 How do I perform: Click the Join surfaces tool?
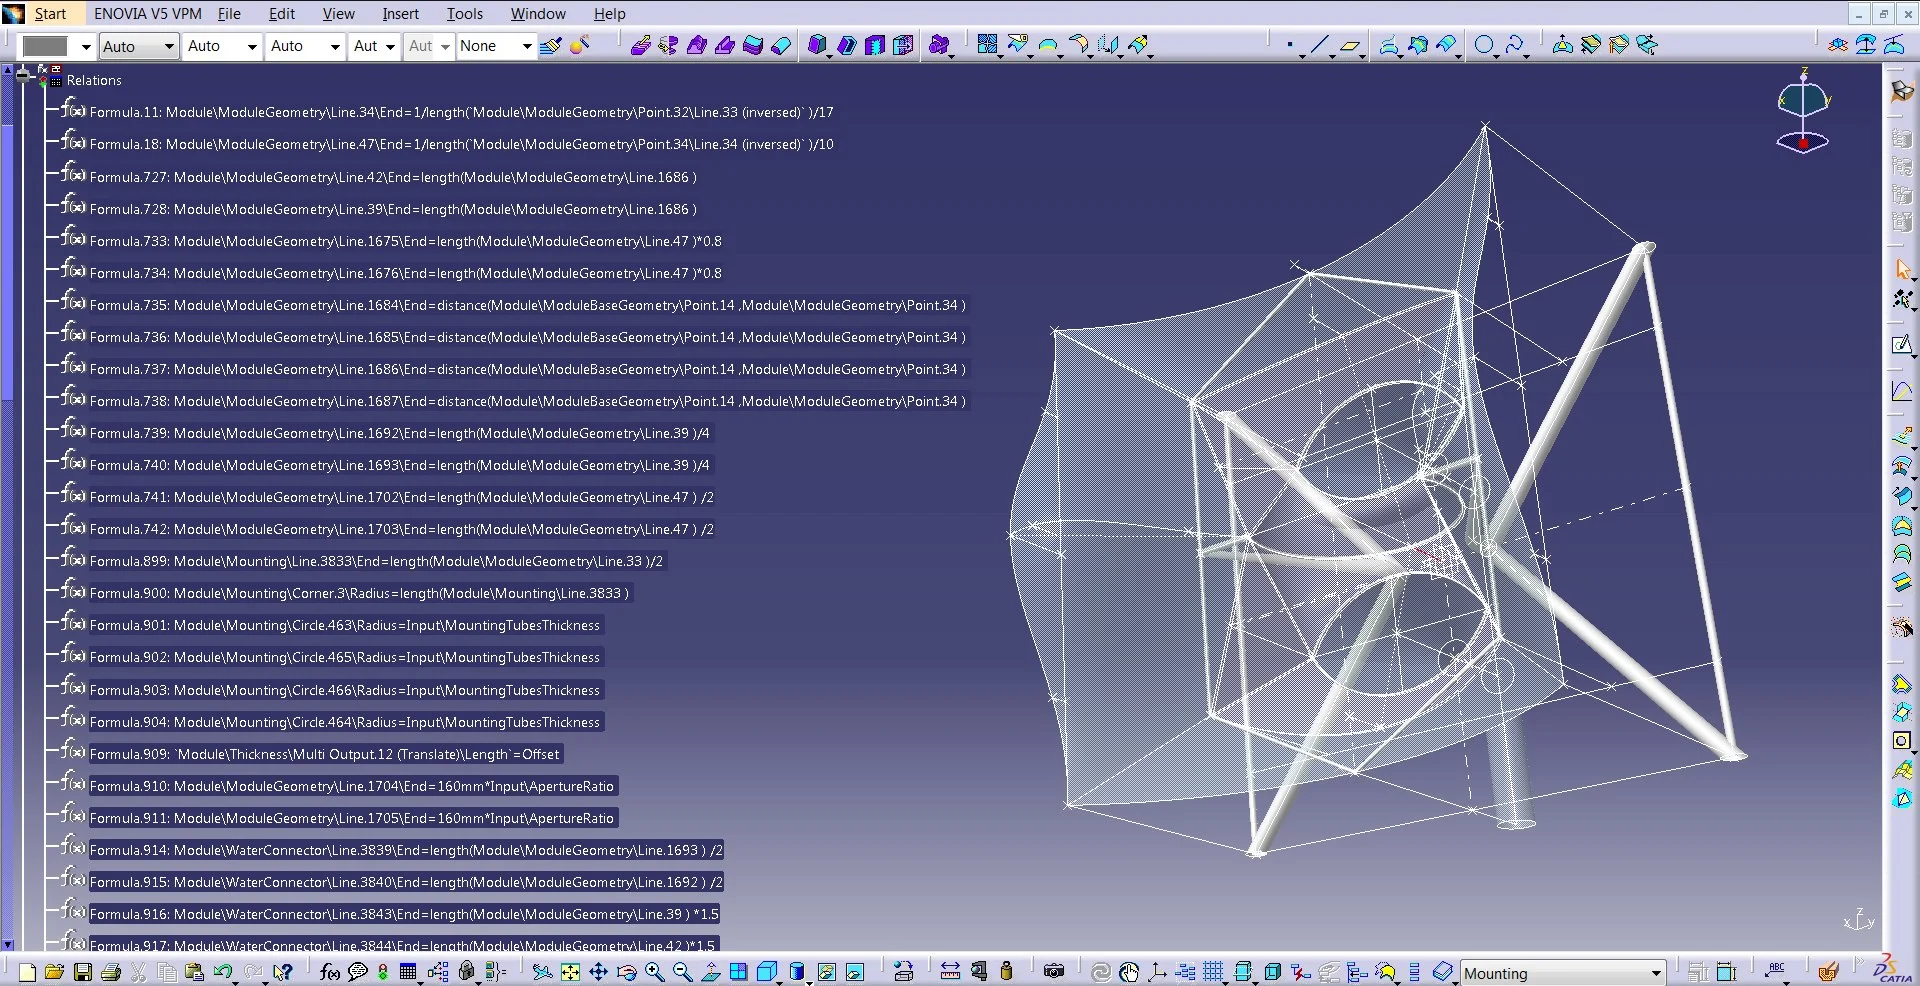click(x=987, y=45)
